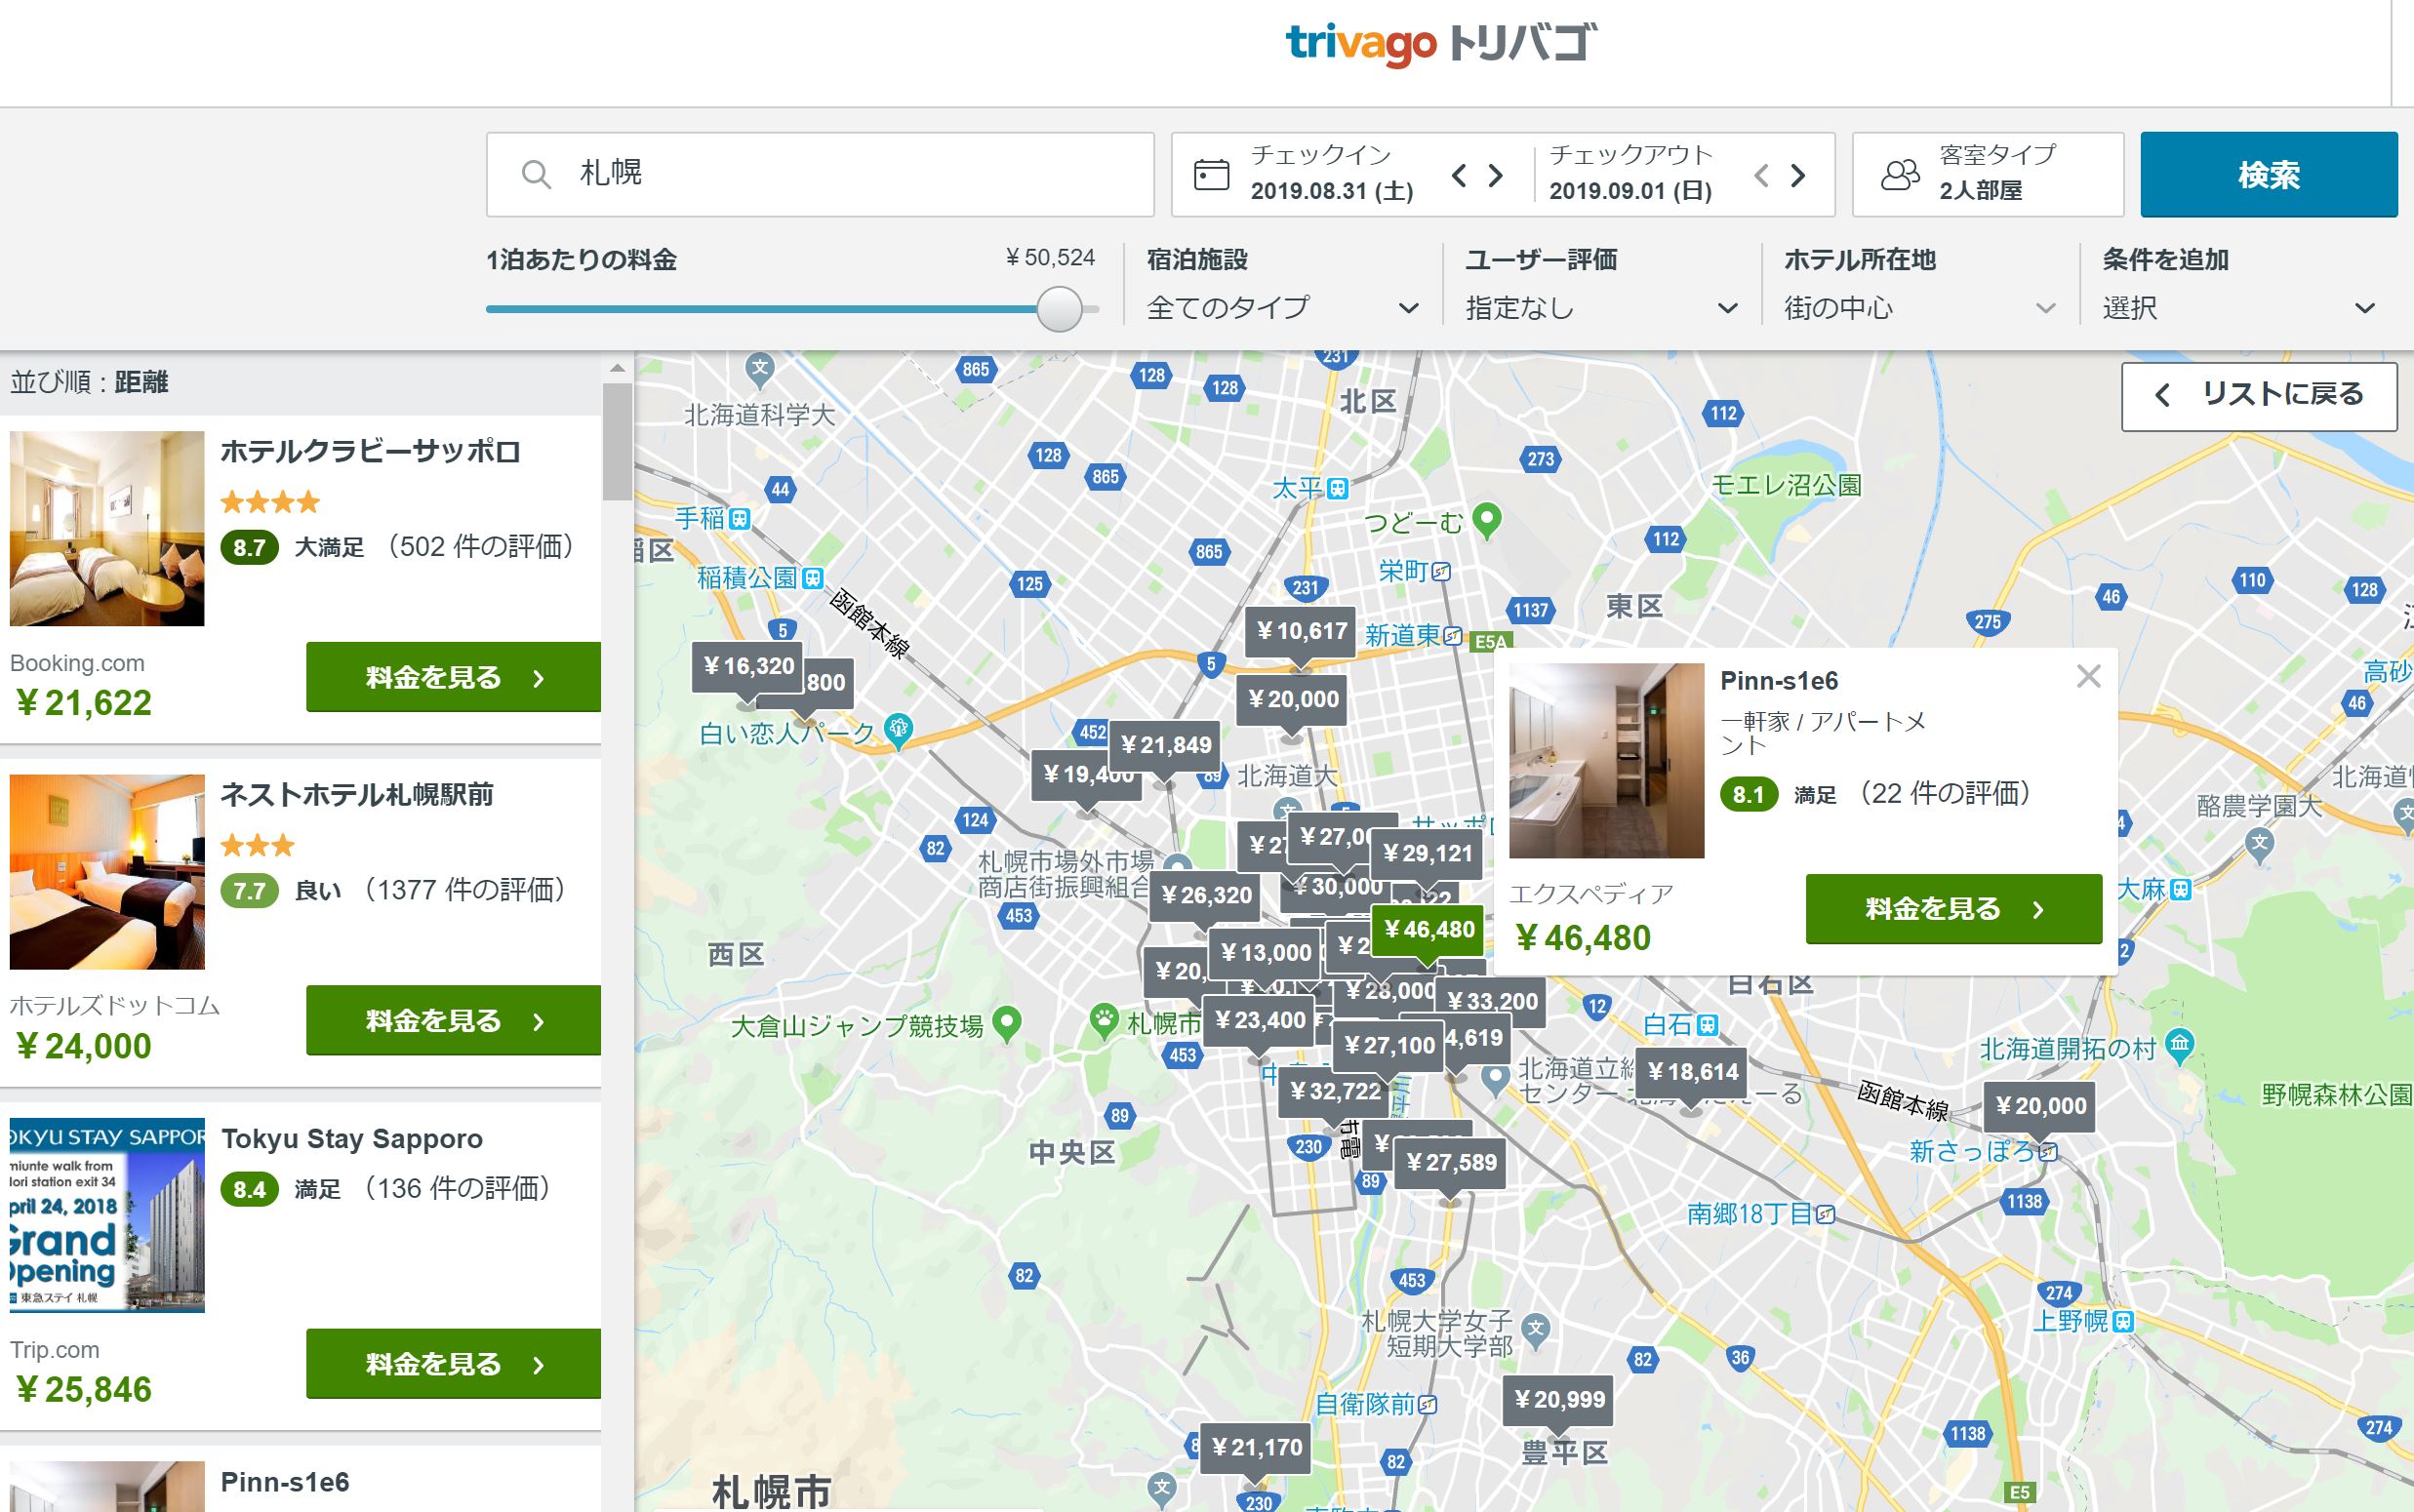Close the Pinn-s1e6 map popup
Image resolution: width=2414 pixels, height=1512 pixels.
(2088, 677)
